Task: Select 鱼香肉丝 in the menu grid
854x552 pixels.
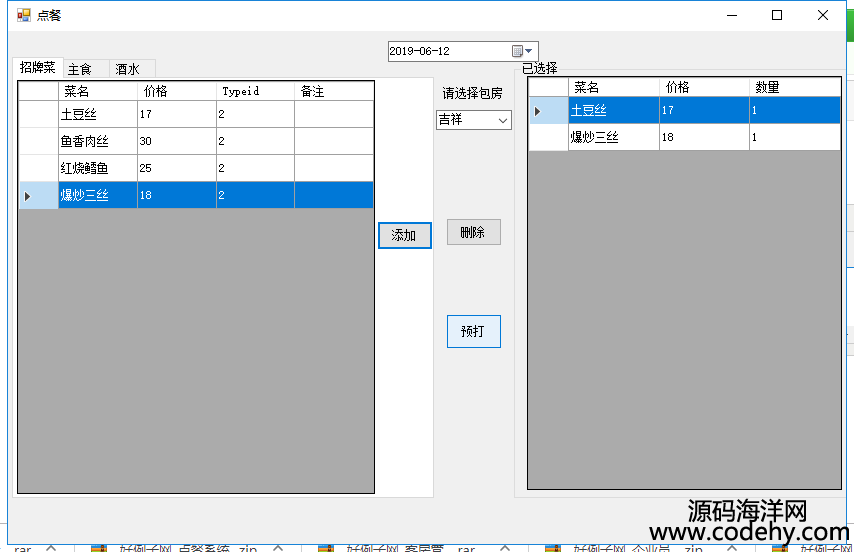Action: pos(98,141)
